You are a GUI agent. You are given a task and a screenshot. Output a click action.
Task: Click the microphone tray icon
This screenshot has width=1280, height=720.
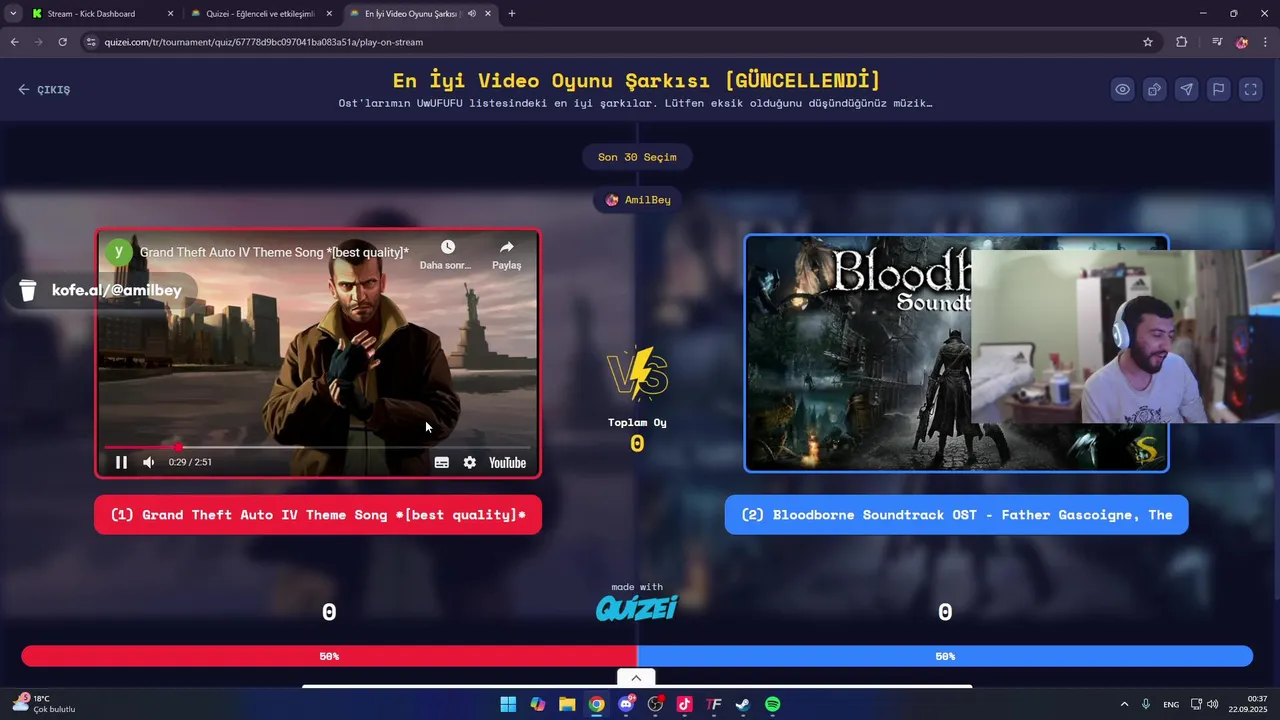(1146, 704)
